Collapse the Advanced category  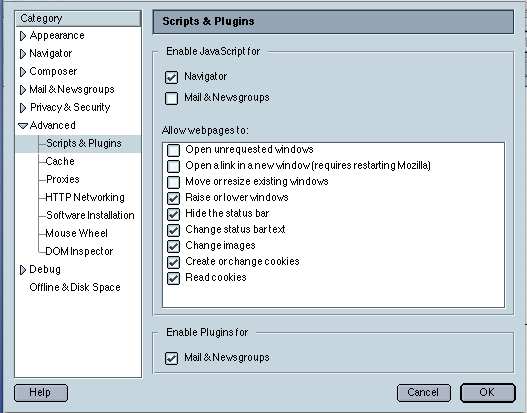(x=23, y=126)
